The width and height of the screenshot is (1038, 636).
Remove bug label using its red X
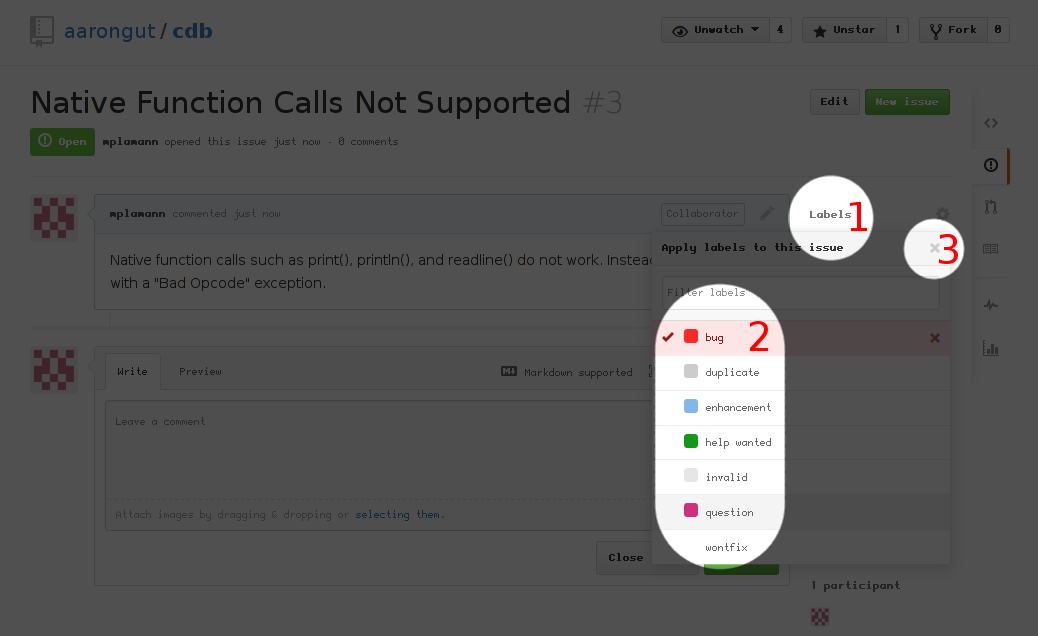[935, 338]
